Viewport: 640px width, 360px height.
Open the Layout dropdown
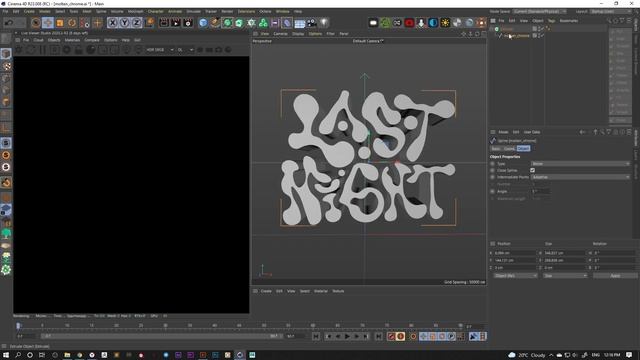click(611, 11)
